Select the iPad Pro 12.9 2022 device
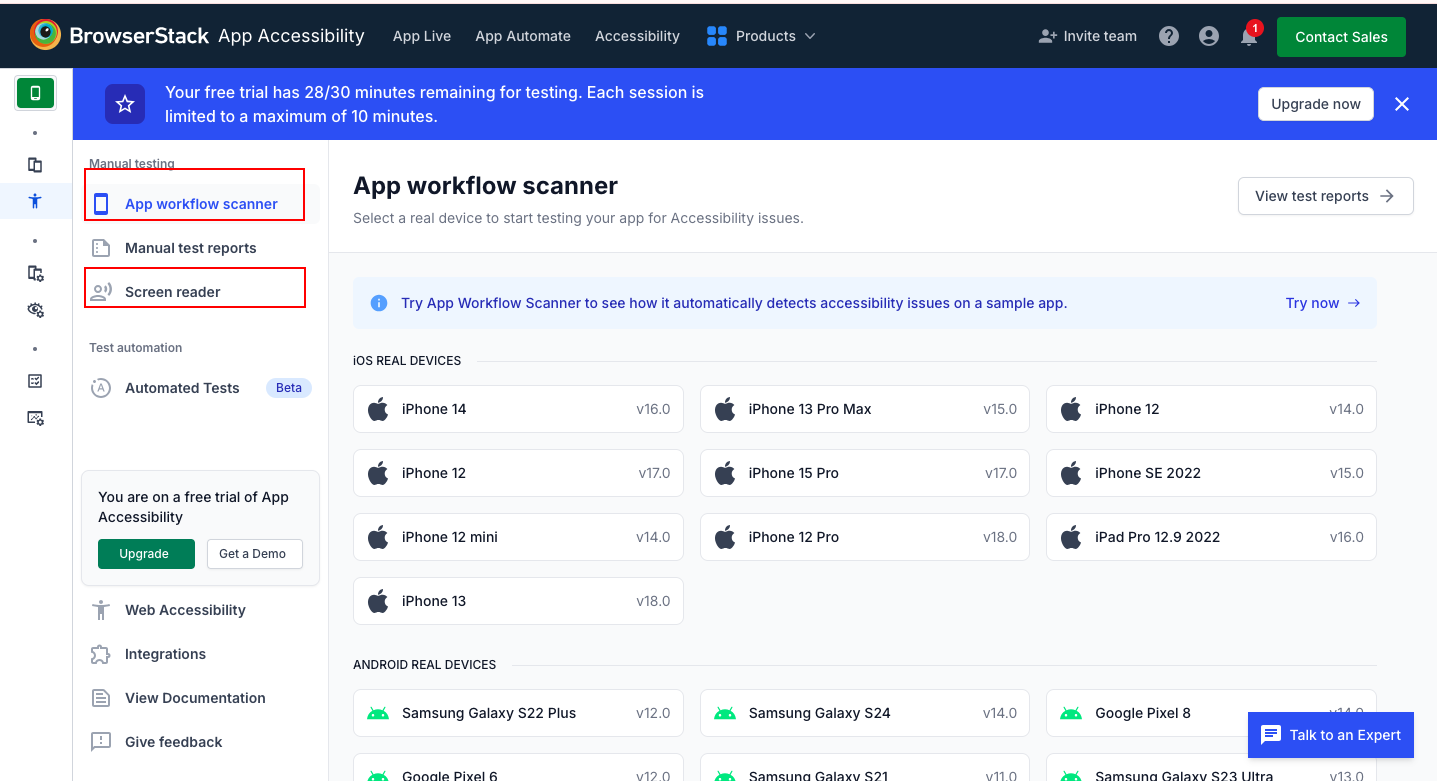The width and height of the screenshot is (1437, 781). pyautogui.click(x=1211, y=537)
